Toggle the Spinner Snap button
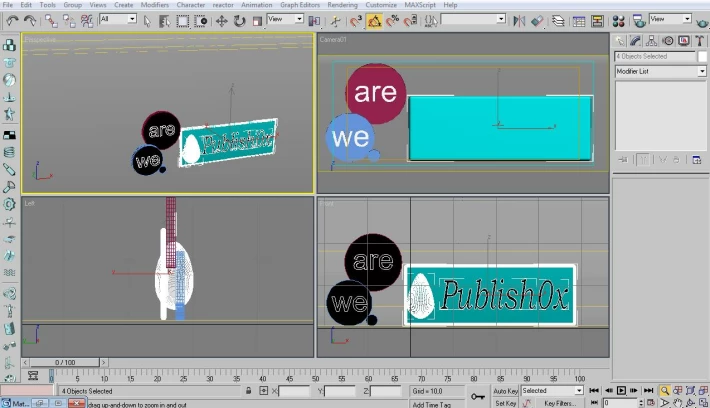The width and height of the screenshot is (710, 408). click(x=410, y=21)
